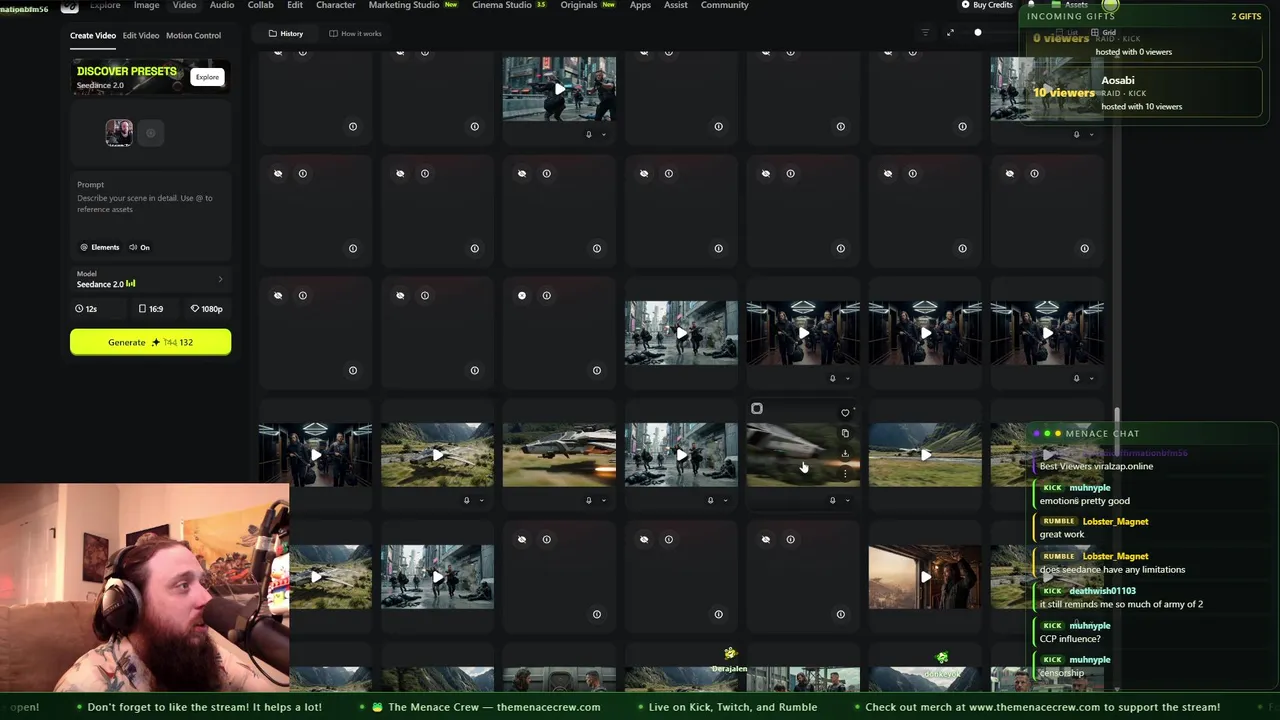
Task: Click the download icon on the blurred spaceship clip
Action: pyautogui.click(x=845, y=454)
